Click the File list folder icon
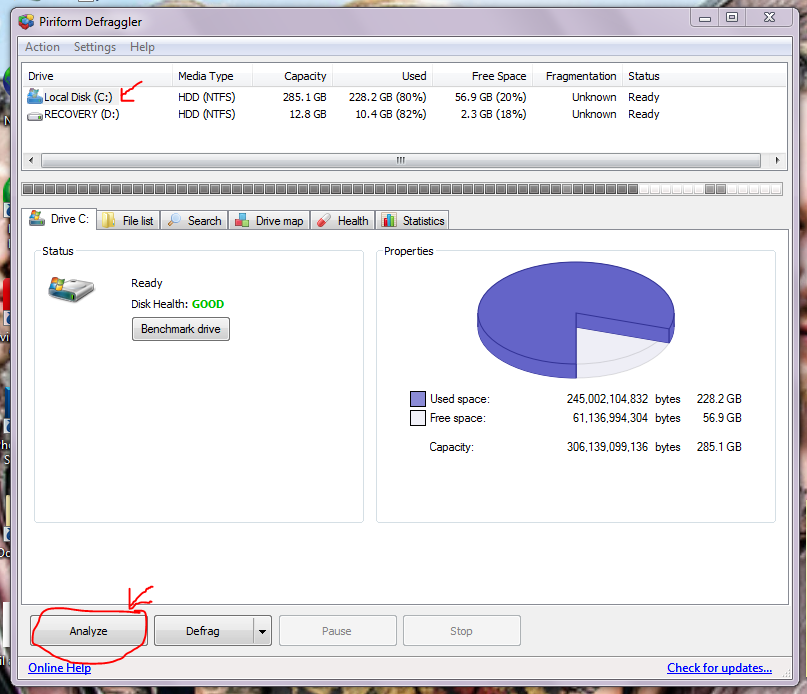This screenshot has width=807, height=694. tap(108, 220)
